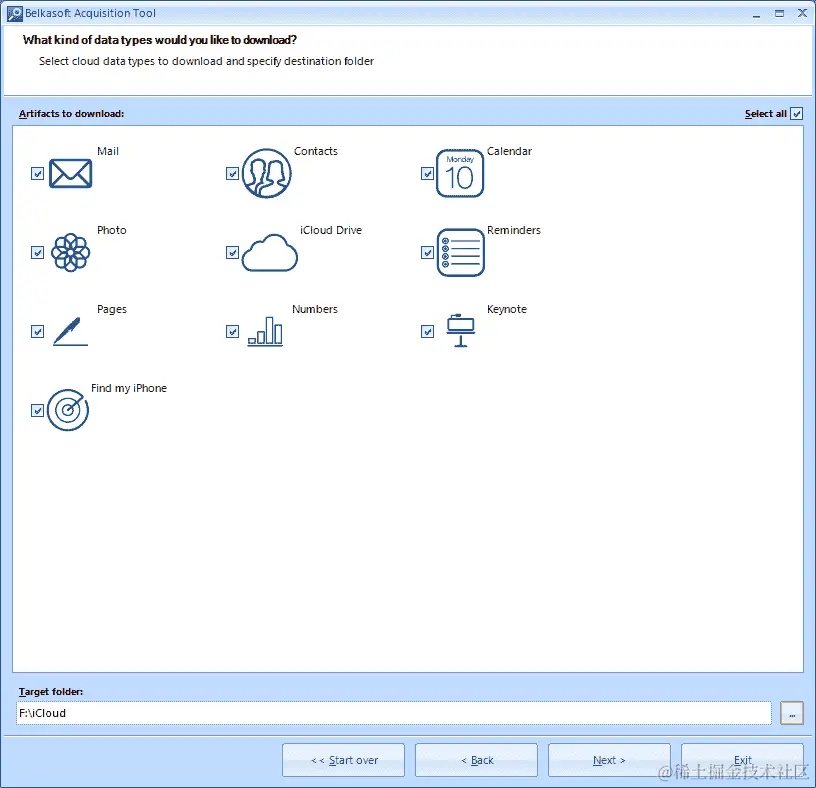Click the Reminders label text
Image resolution: width=816 pixels, height=788 pixels.
click(514, 230)
